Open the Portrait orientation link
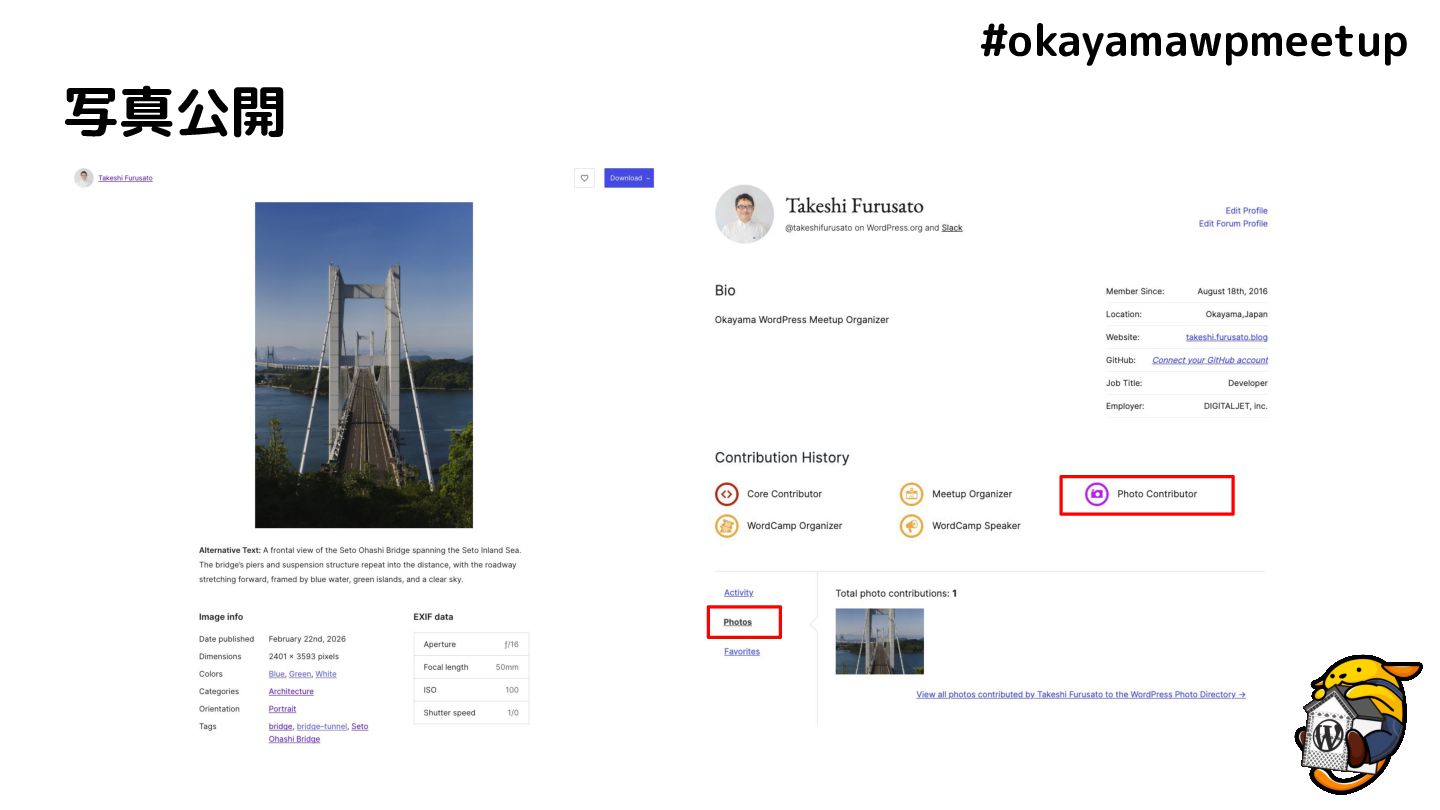The image size is (1440, 810). tap(282, 709)
